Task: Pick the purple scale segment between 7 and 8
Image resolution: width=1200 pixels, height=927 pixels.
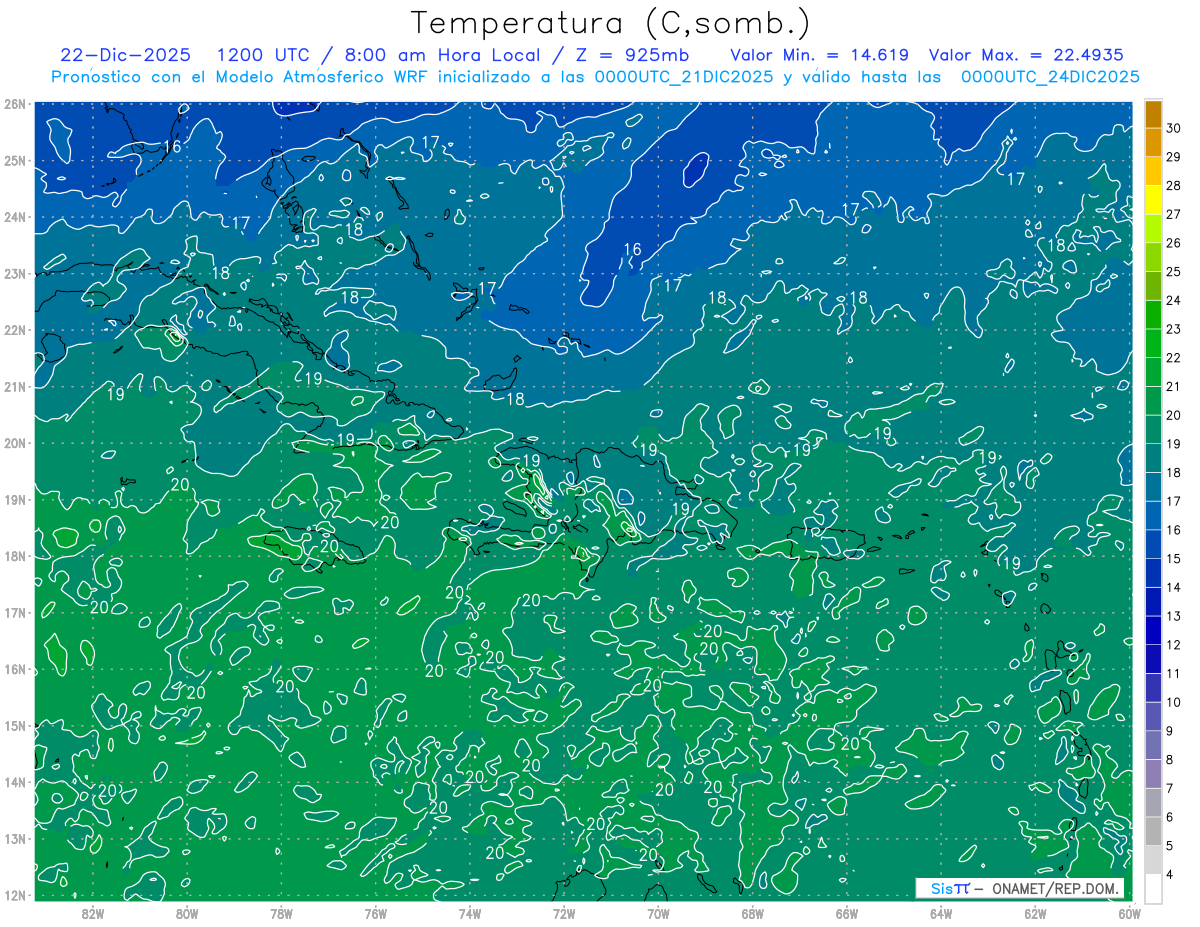Action: click(1153, 773)
